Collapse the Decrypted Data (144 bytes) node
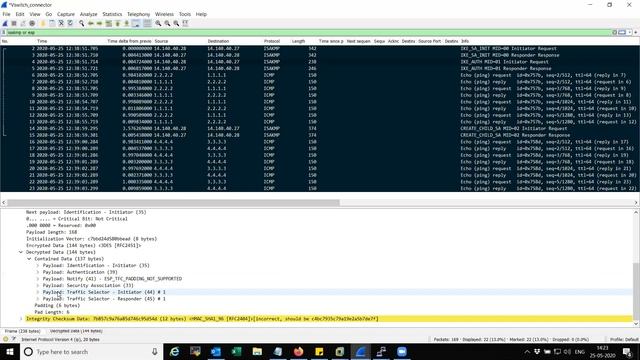 (21, 252)
